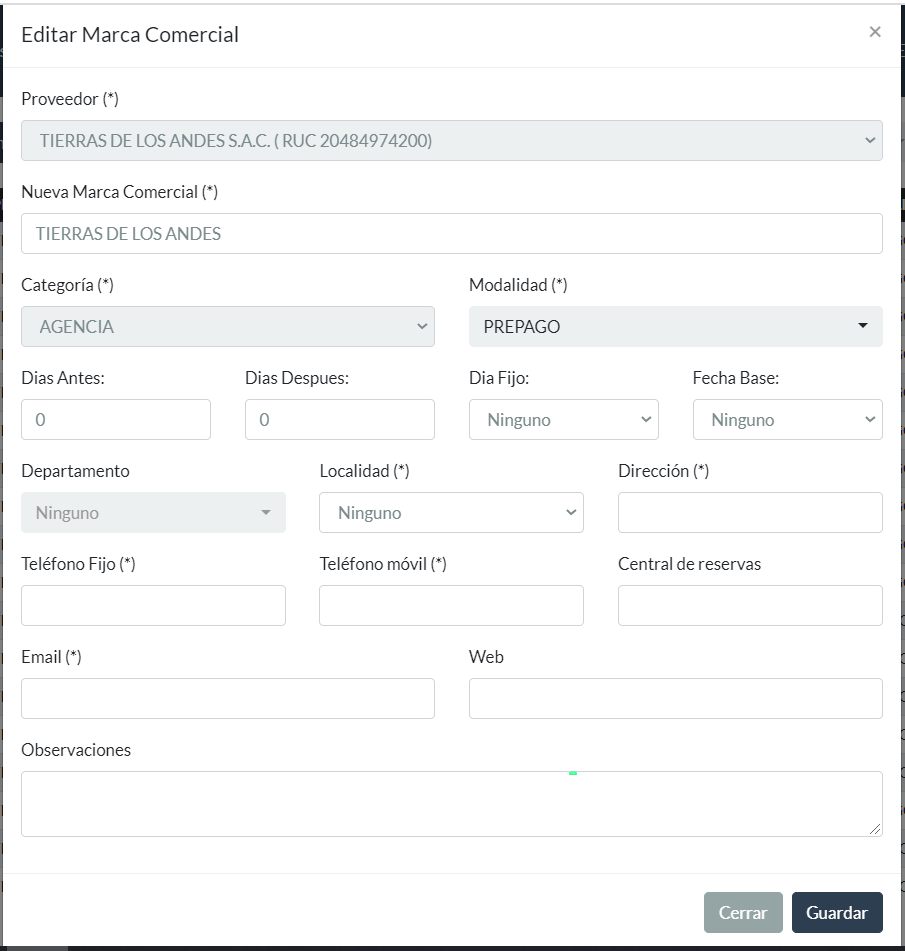Focus the Dias Despues input

point(339,420)
